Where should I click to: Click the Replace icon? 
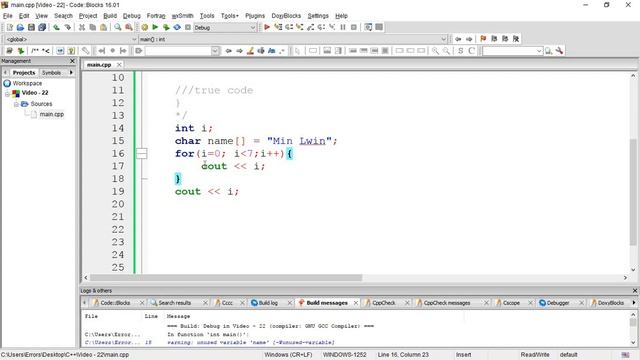coord(129,27)
